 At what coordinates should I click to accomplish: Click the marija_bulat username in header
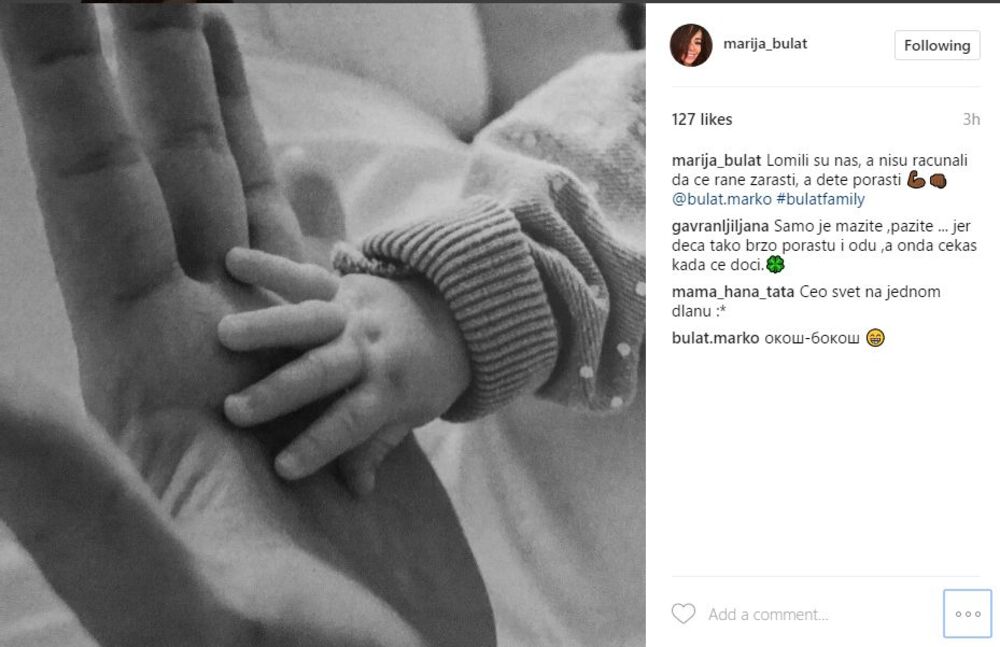point(765,43)
